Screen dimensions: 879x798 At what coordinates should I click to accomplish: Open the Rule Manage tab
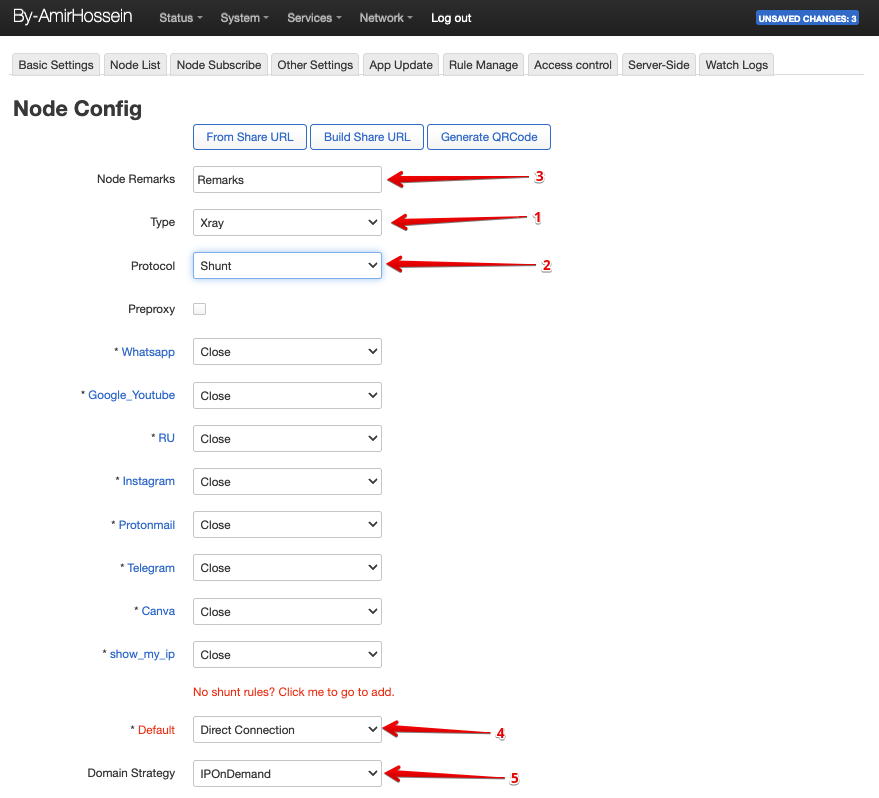tap(483, 65)
